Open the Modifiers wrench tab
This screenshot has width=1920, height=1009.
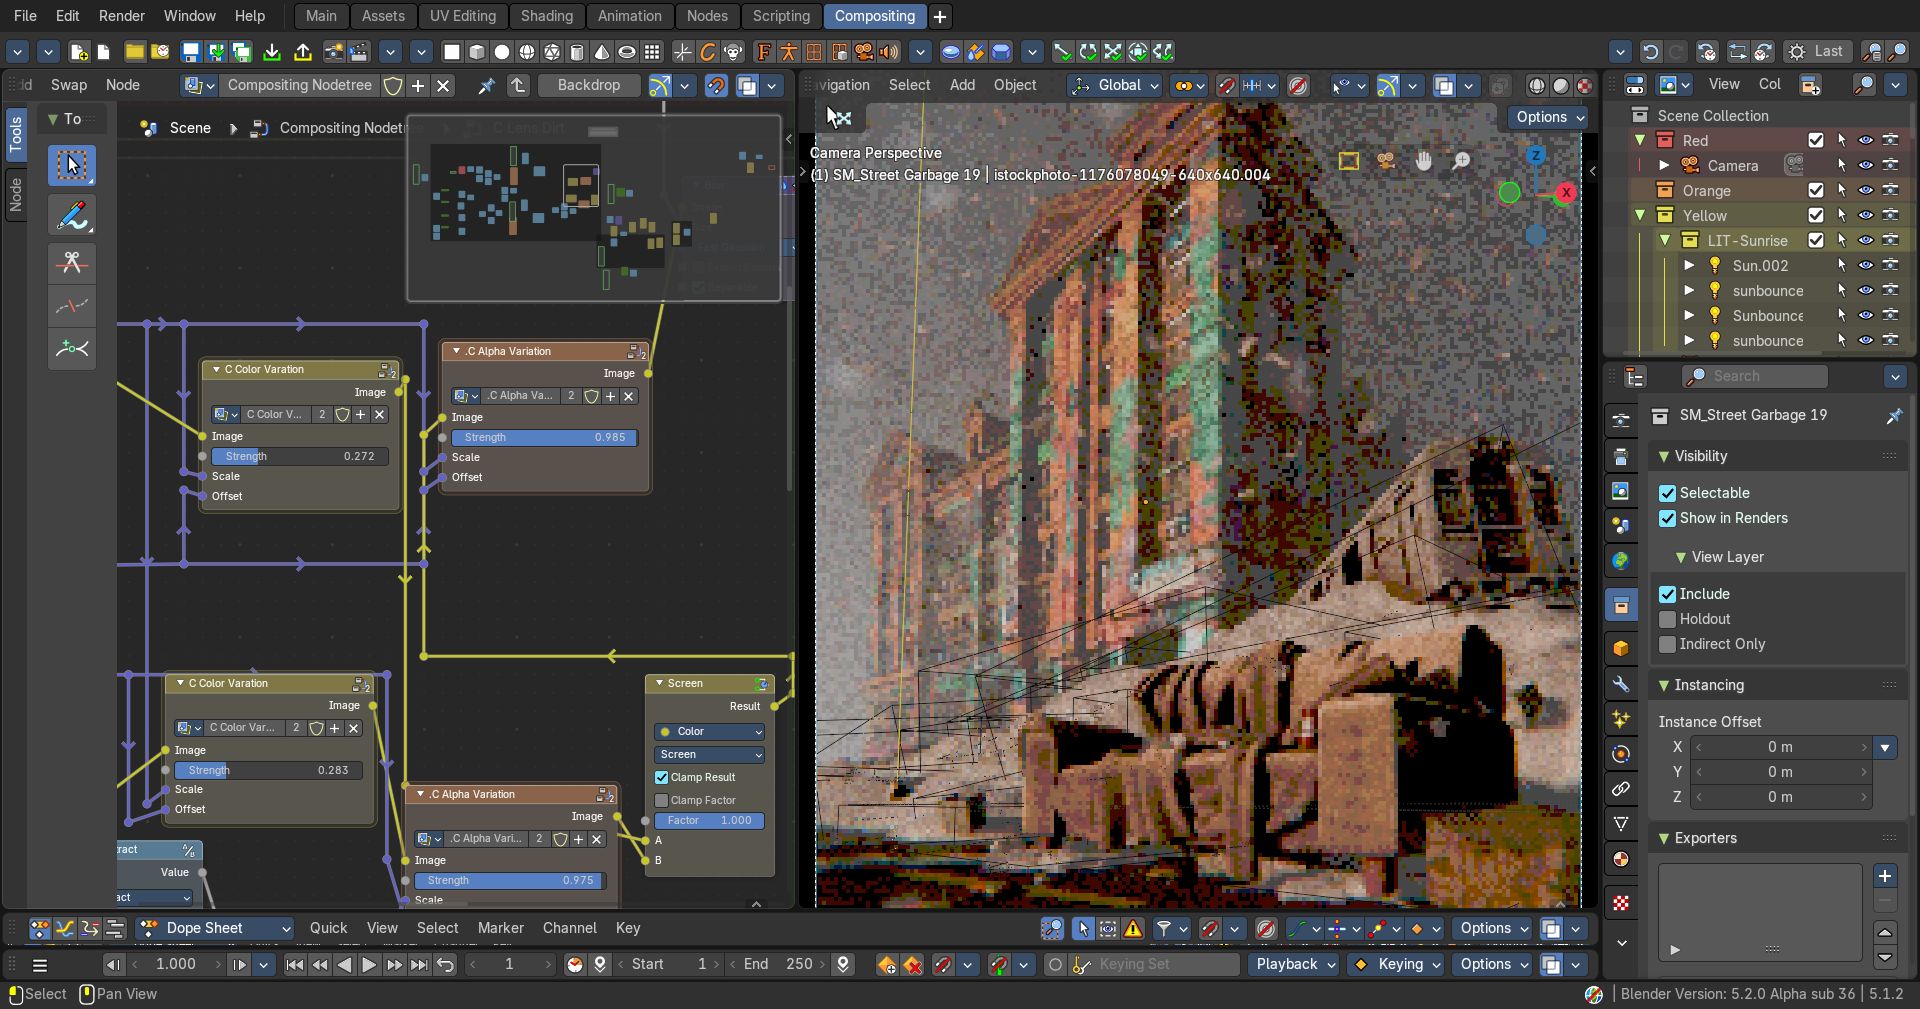tap(1621, 684)
